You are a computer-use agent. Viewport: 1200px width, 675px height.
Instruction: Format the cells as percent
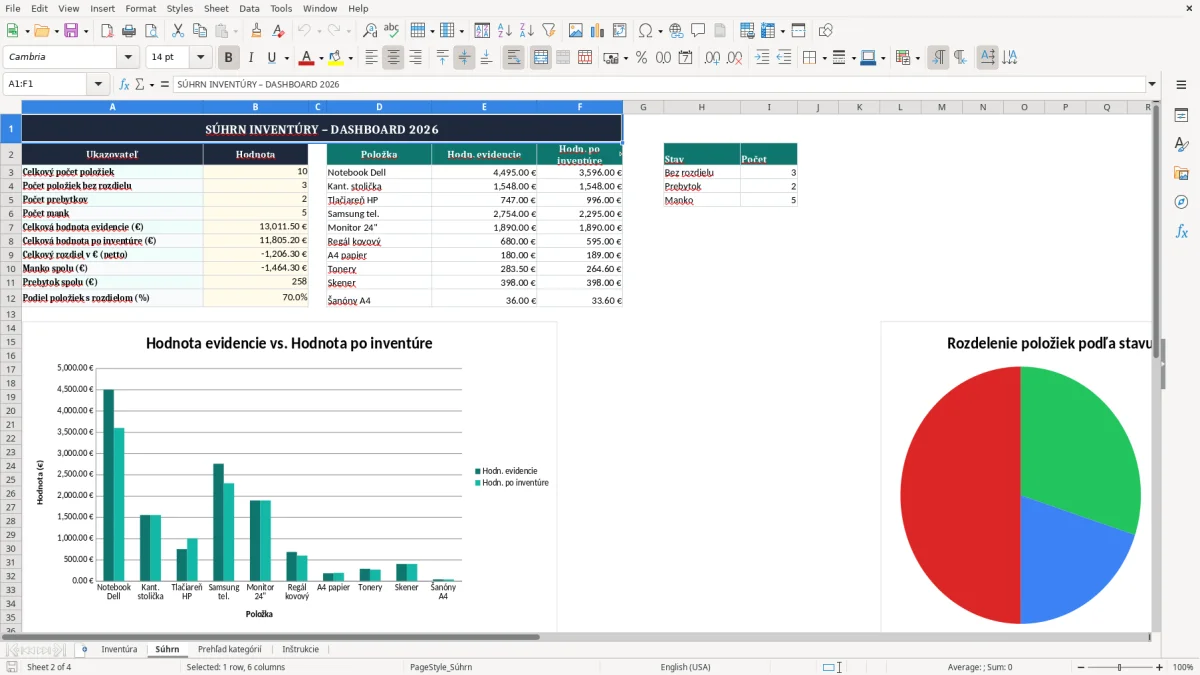point(641,58)
